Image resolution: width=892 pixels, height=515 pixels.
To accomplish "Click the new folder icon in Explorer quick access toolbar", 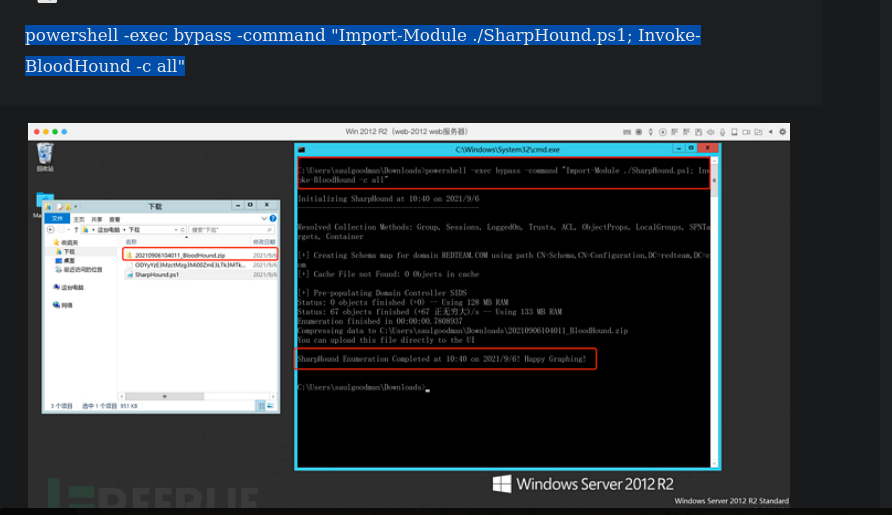I will (68, 207).
